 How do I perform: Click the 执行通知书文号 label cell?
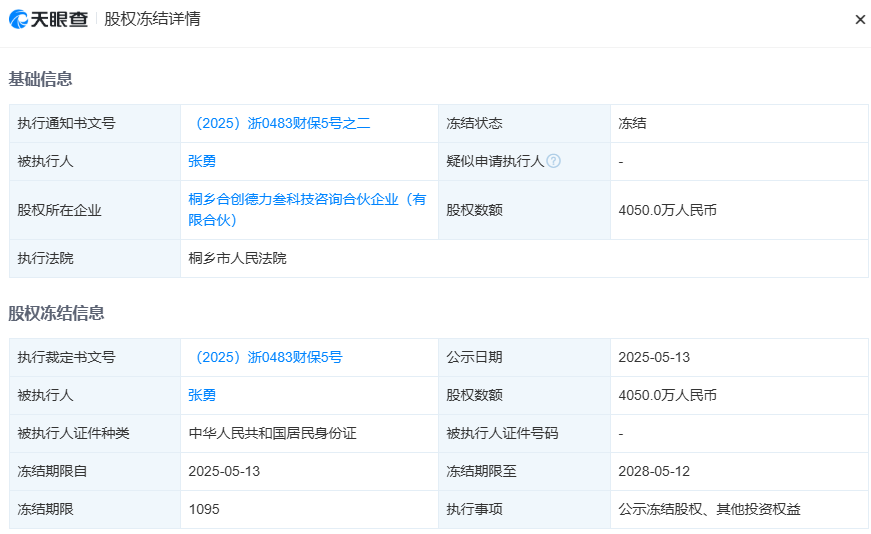coord(66,123)
